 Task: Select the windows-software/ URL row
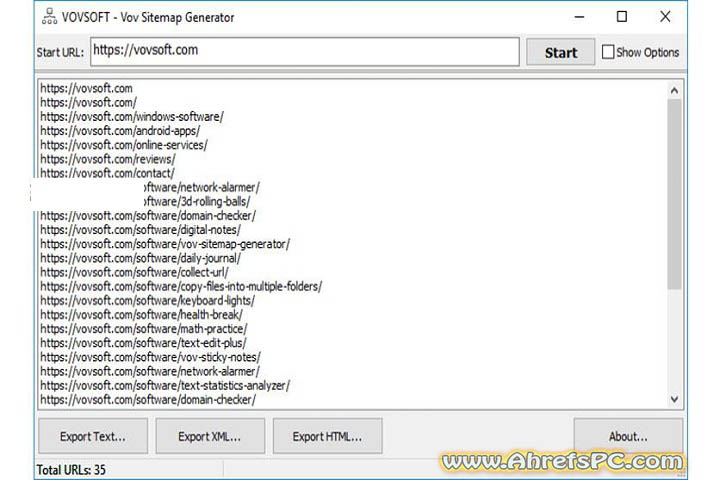[x=132, y=117]
